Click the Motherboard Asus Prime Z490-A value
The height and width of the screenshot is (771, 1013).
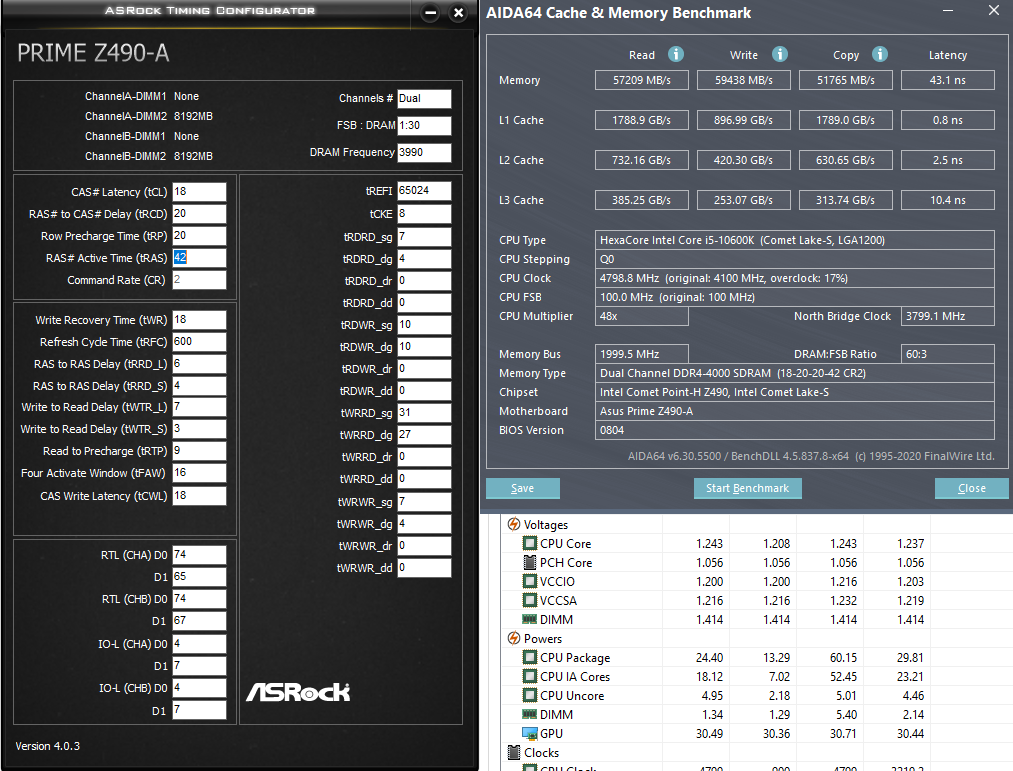click(795, 411)
